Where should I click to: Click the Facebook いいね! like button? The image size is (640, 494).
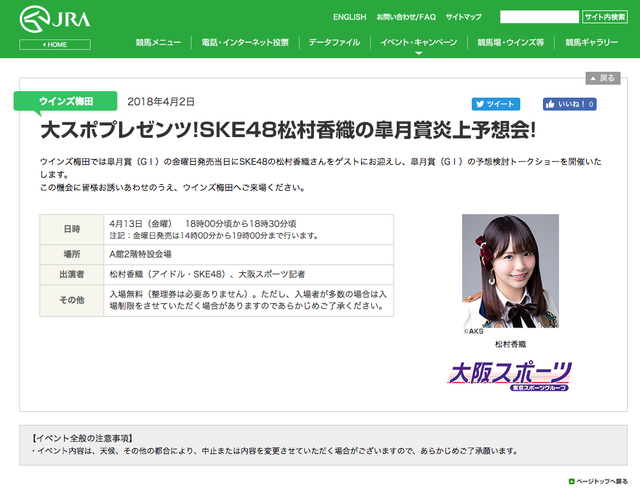pyautogui.click(x=569, y=104)
